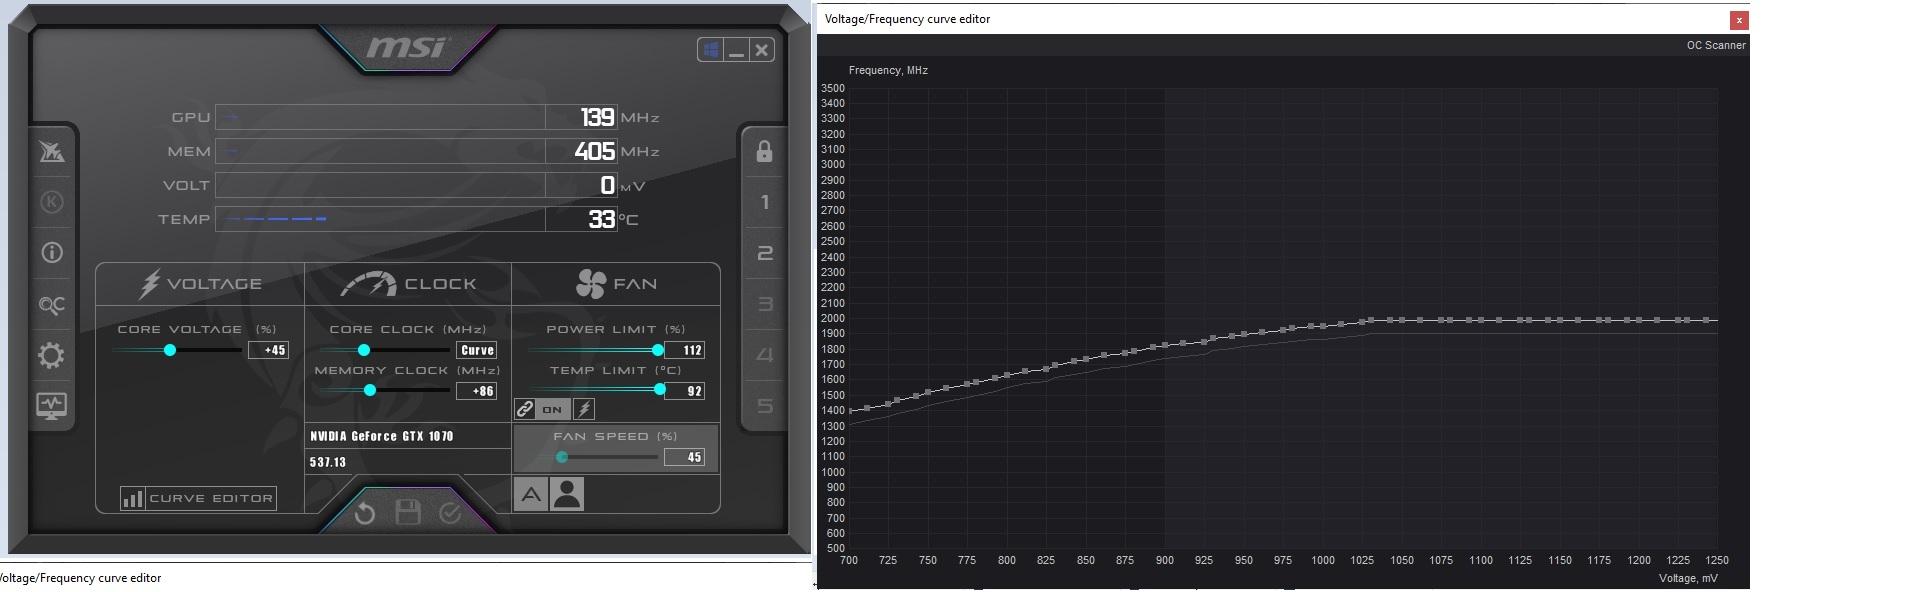Click the core clock Curve value box
Screen dimensions: 1914x592
(x=477, y=350)
